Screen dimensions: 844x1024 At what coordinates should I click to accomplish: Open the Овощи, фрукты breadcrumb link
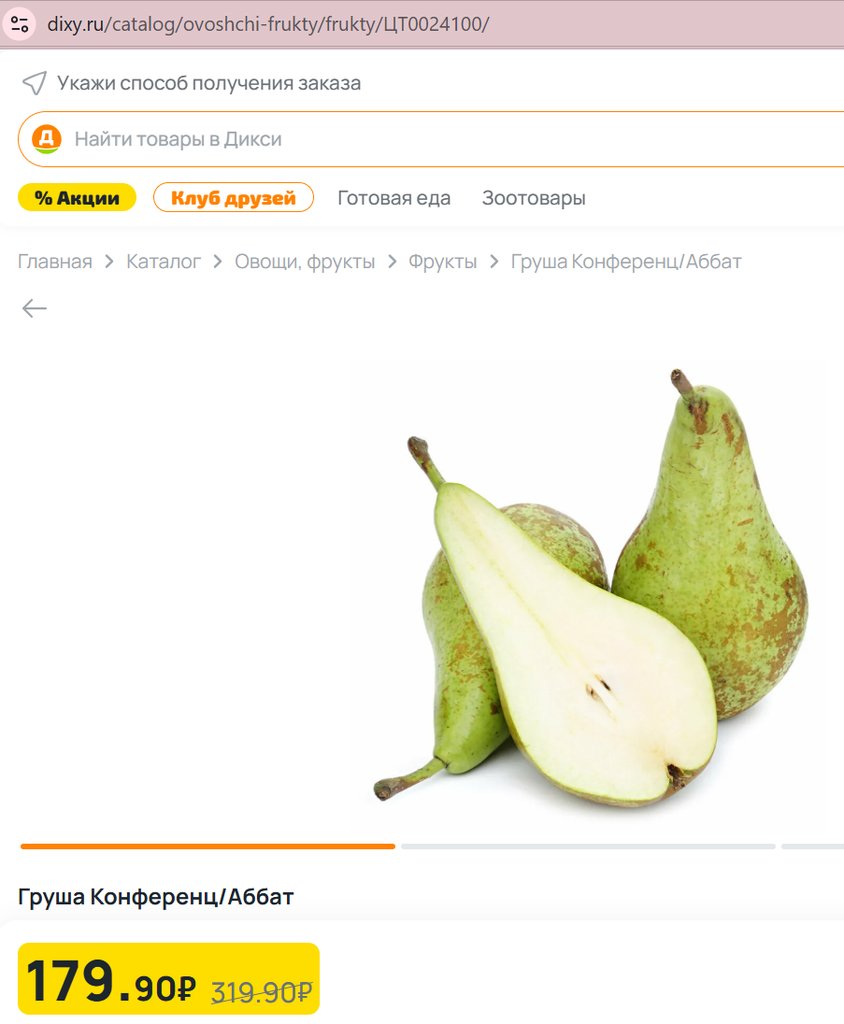point(304,262)
